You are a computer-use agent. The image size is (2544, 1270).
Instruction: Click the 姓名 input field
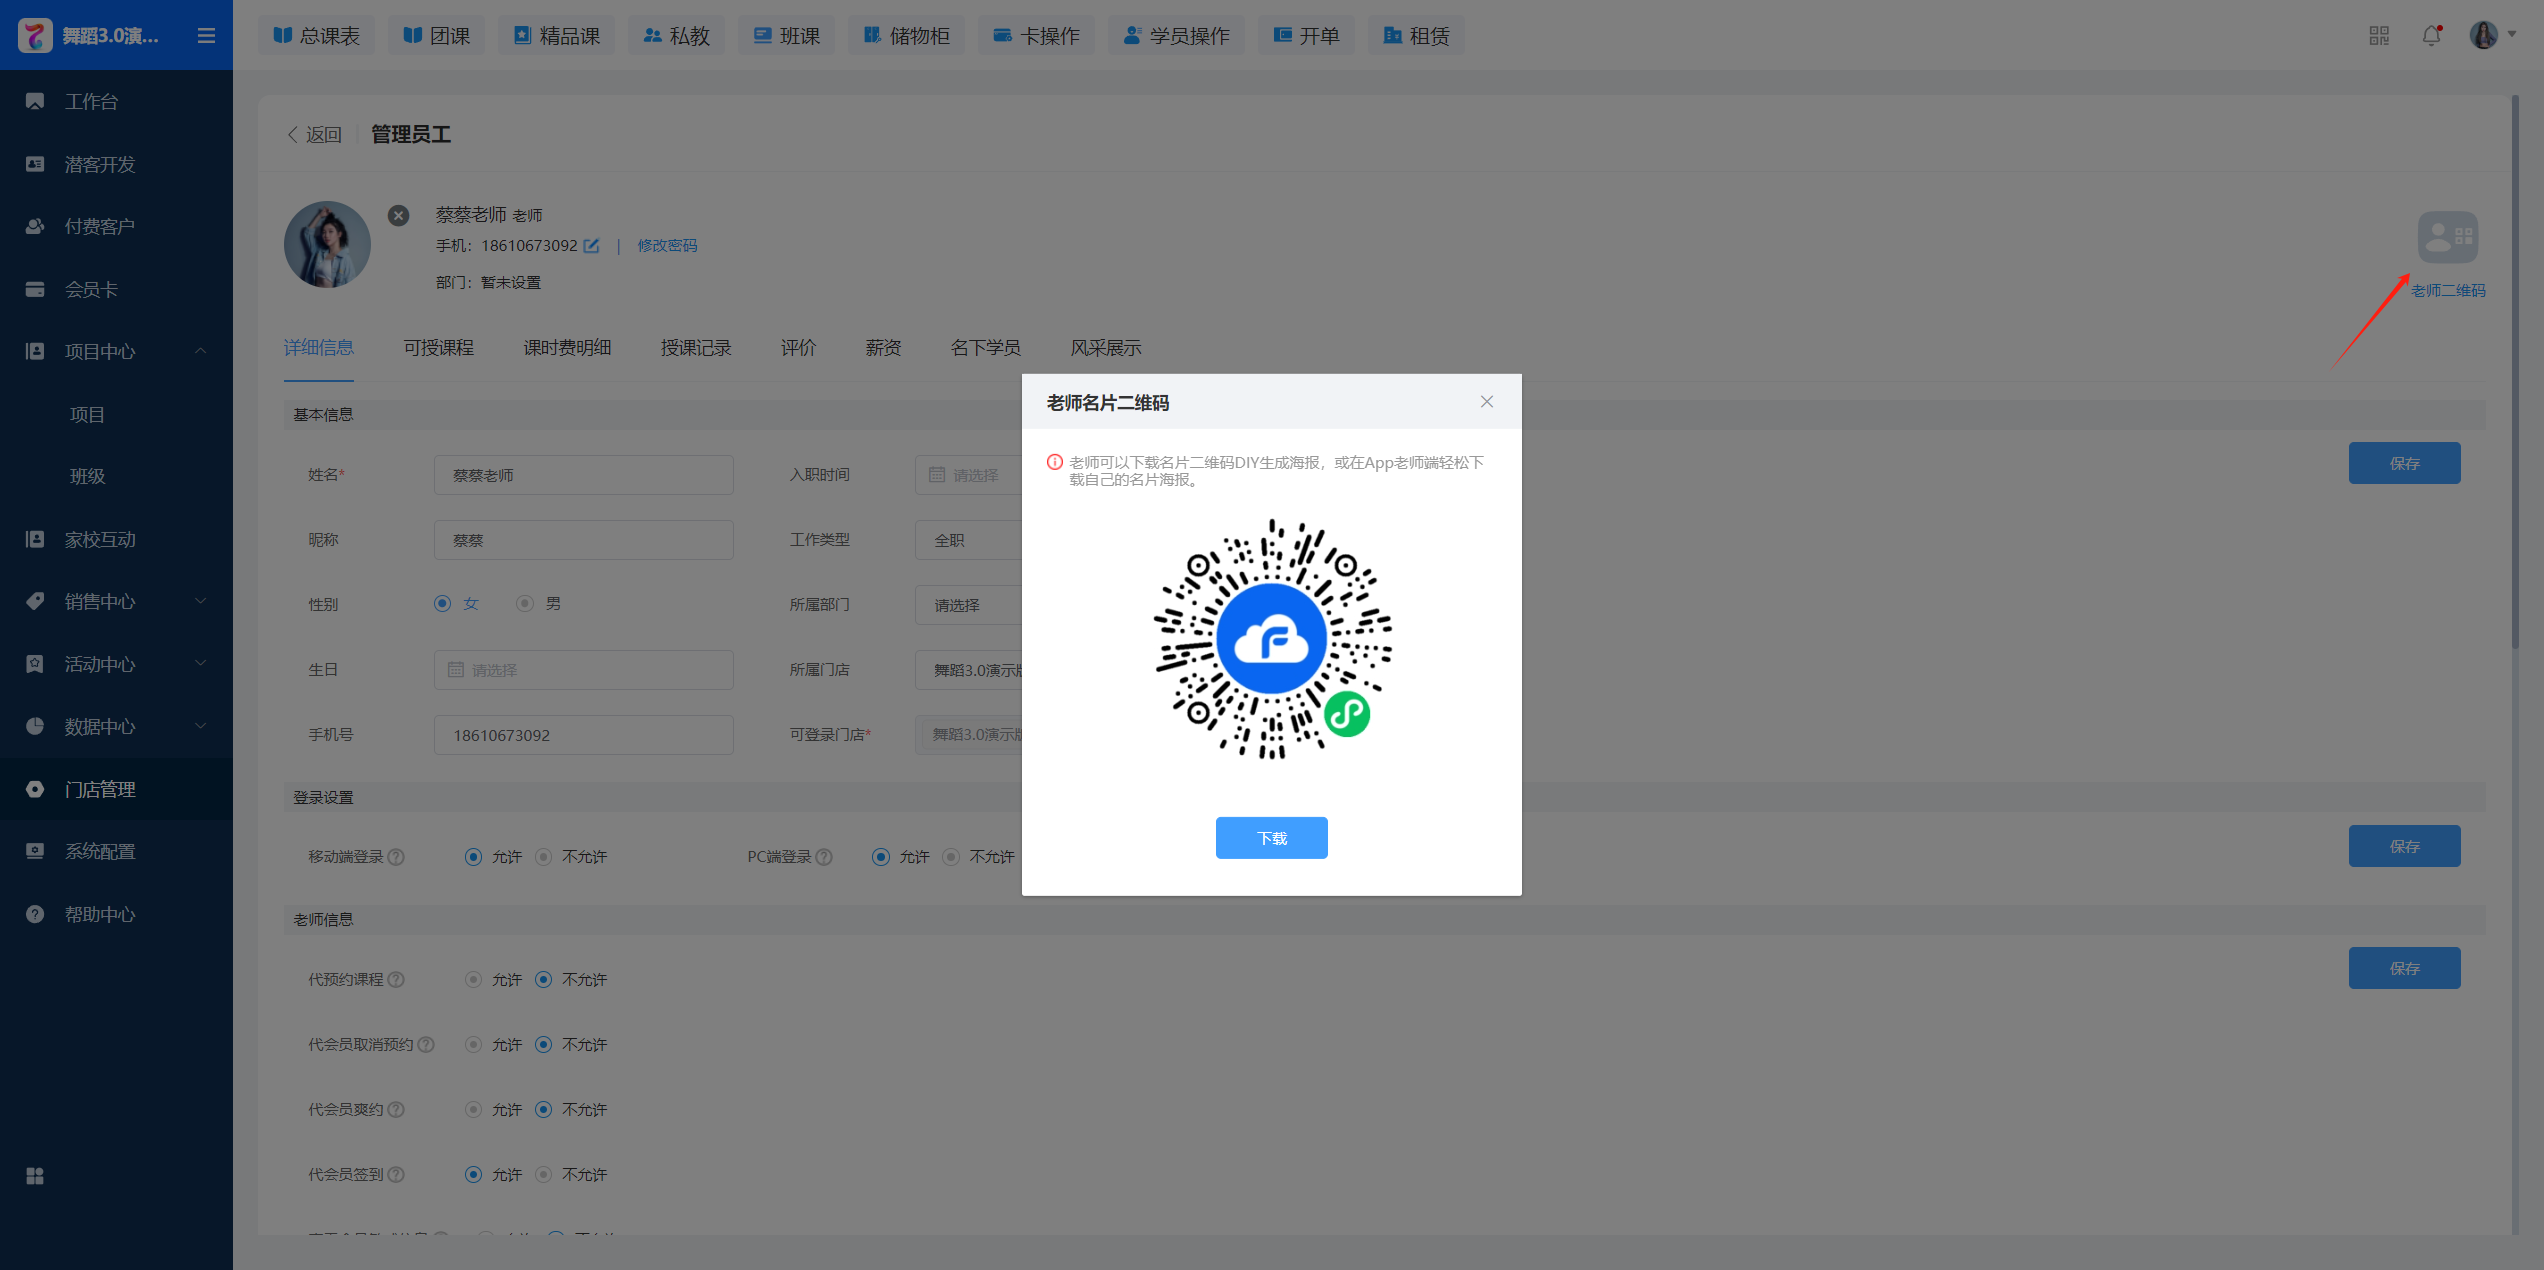pos(583,475)
